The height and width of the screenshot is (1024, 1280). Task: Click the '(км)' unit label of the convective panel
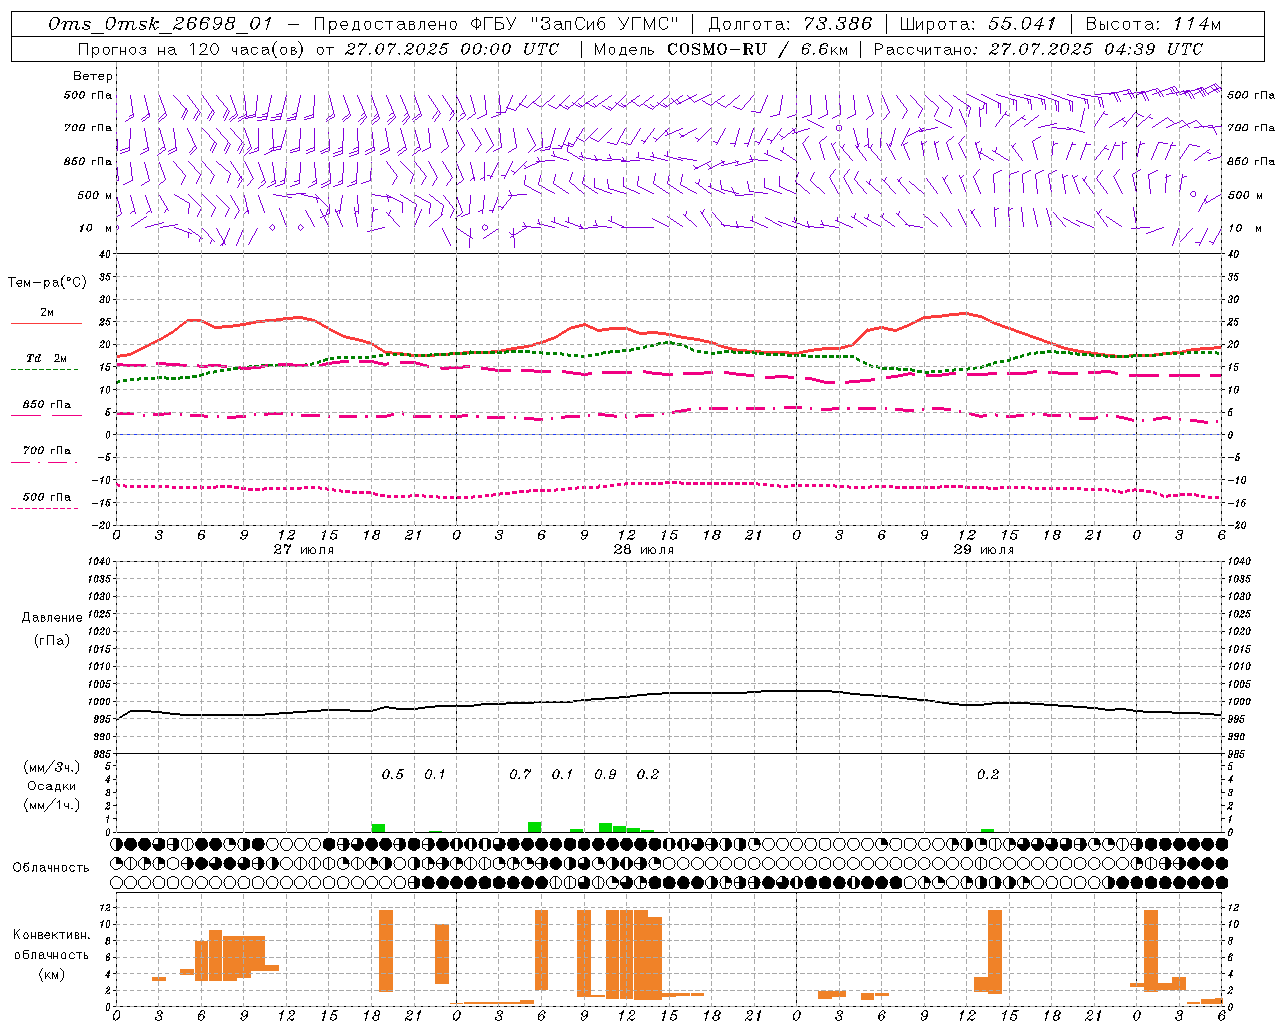pos(52,974)
